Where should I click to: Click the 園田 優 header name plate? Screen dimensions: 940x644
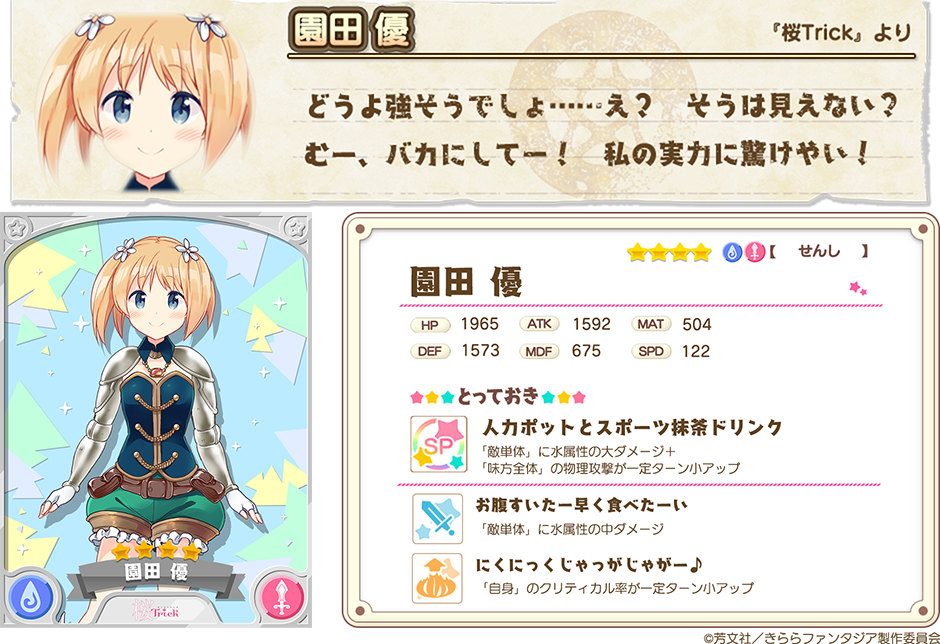coord(352,29)
